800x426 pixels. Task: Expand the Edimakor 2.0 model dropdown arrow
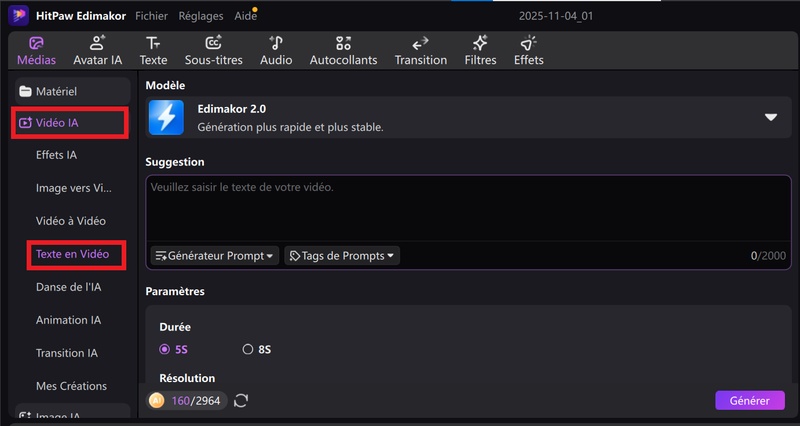[770, 117]
